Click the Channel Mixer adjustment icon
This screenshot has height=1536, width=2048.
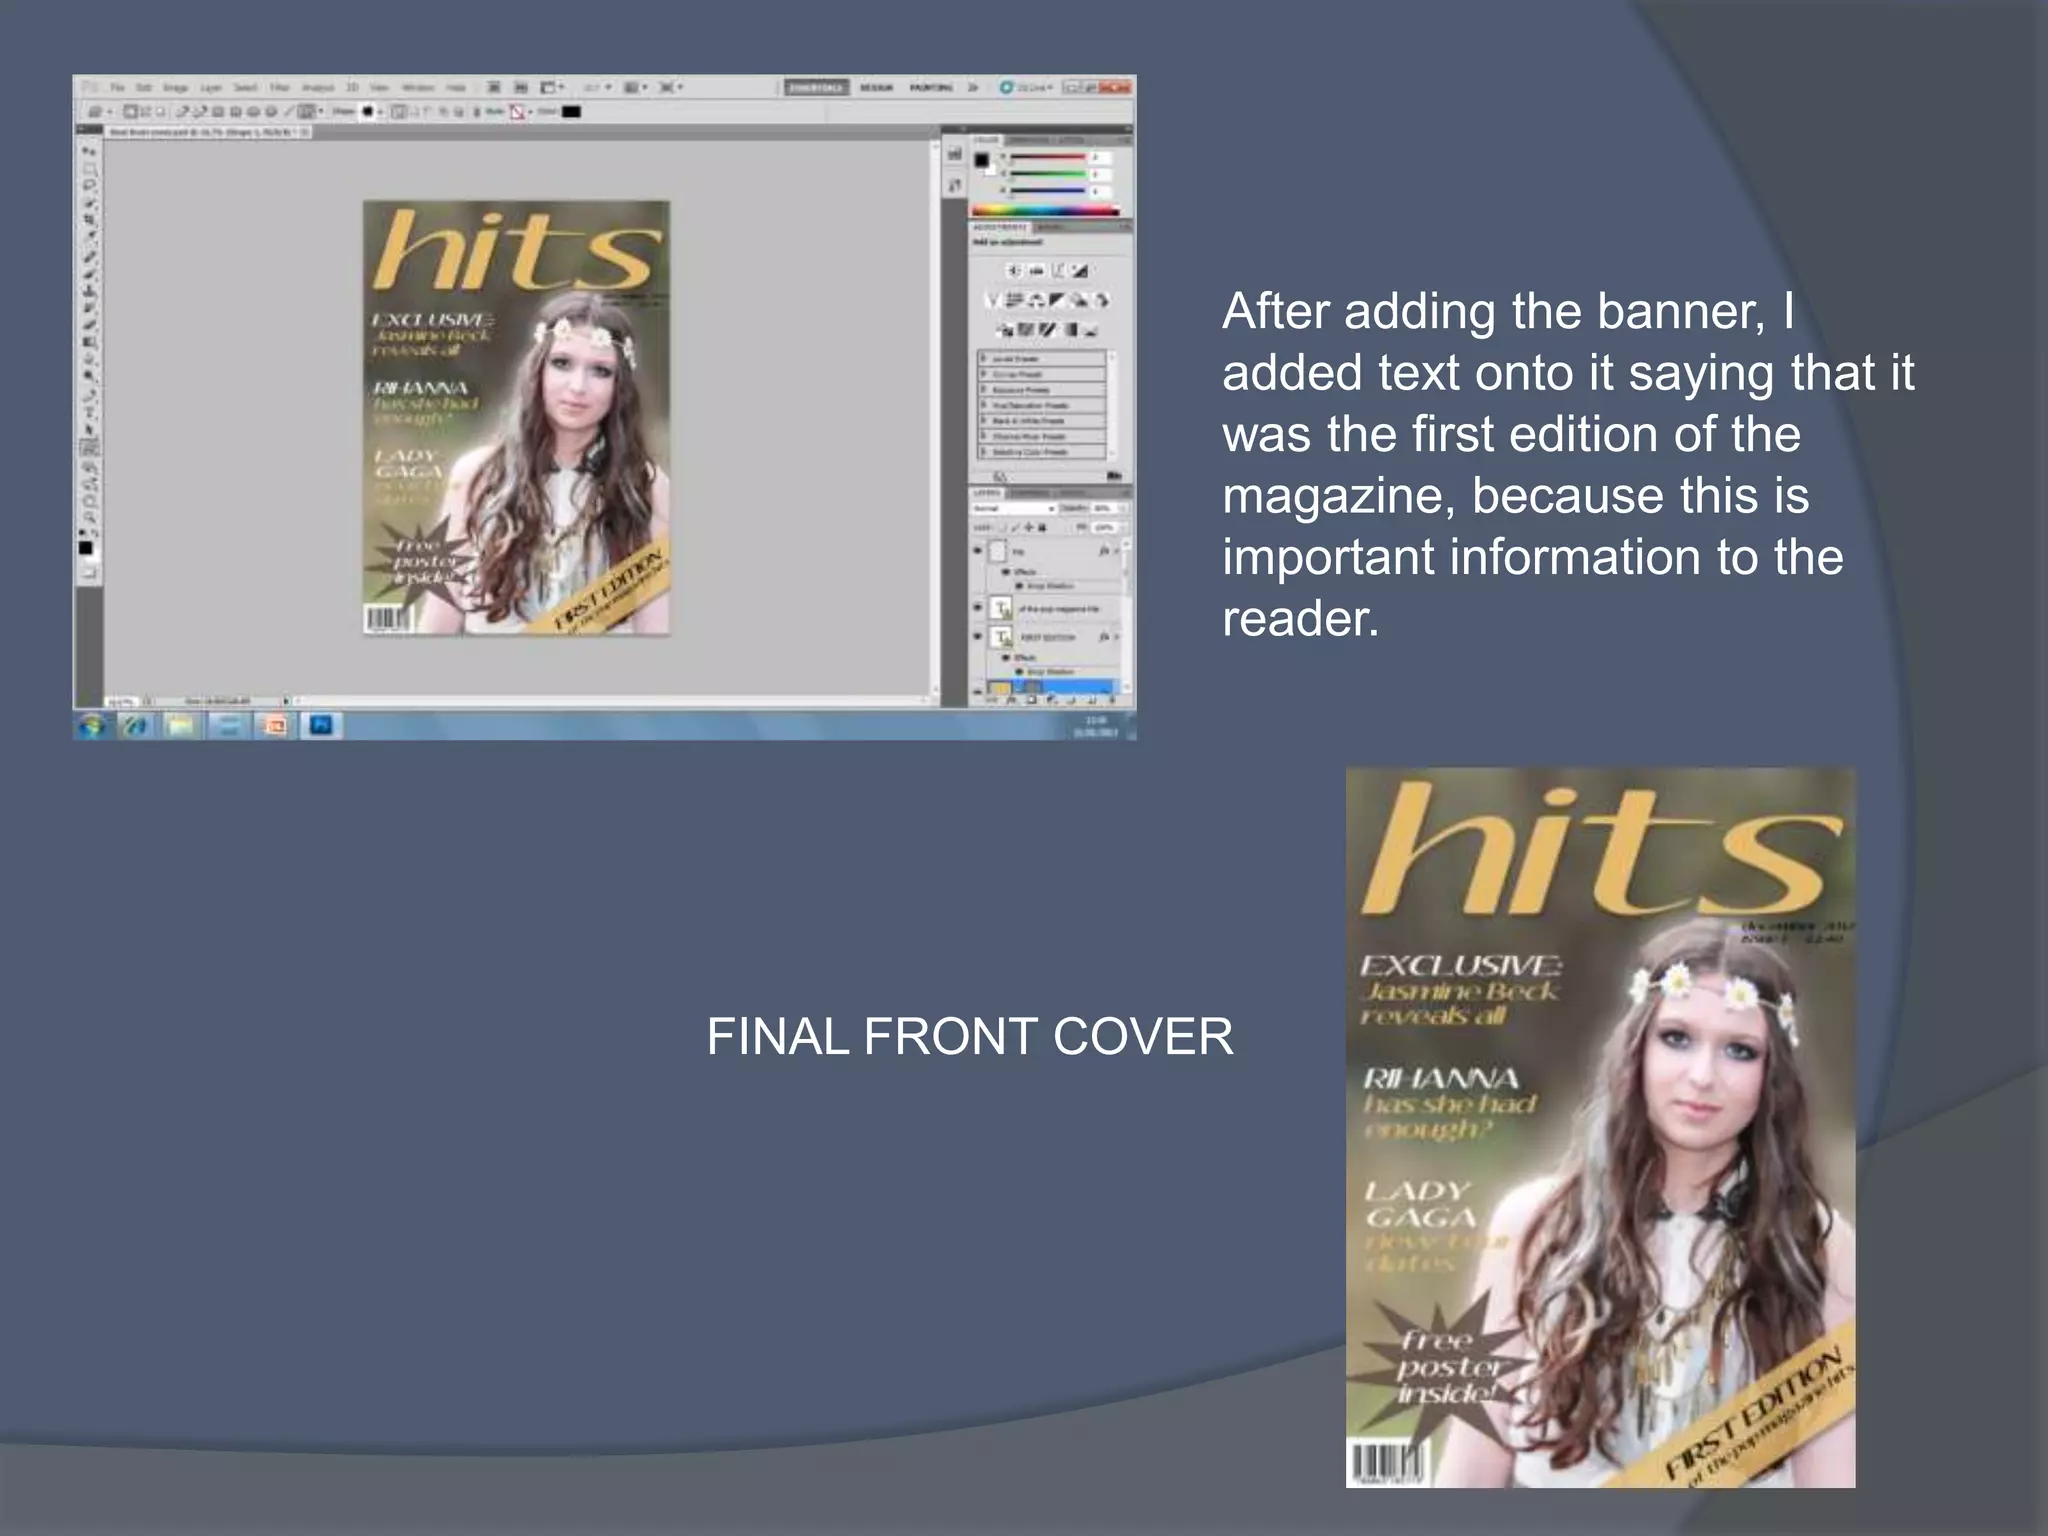pos(1100,300)
